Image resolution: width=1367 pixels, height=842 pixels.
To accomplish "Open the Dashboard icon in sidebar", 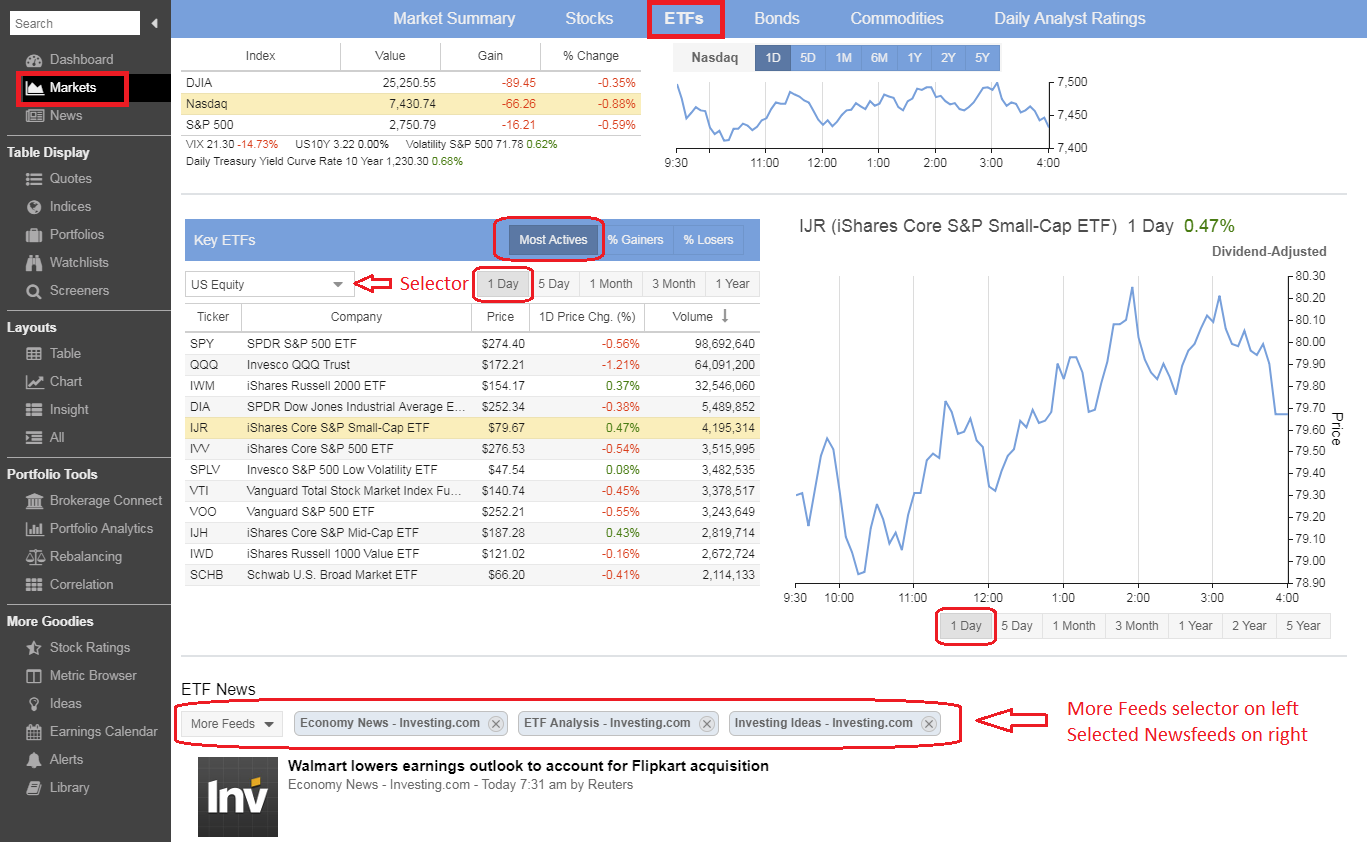I will (x=34, y=60).
